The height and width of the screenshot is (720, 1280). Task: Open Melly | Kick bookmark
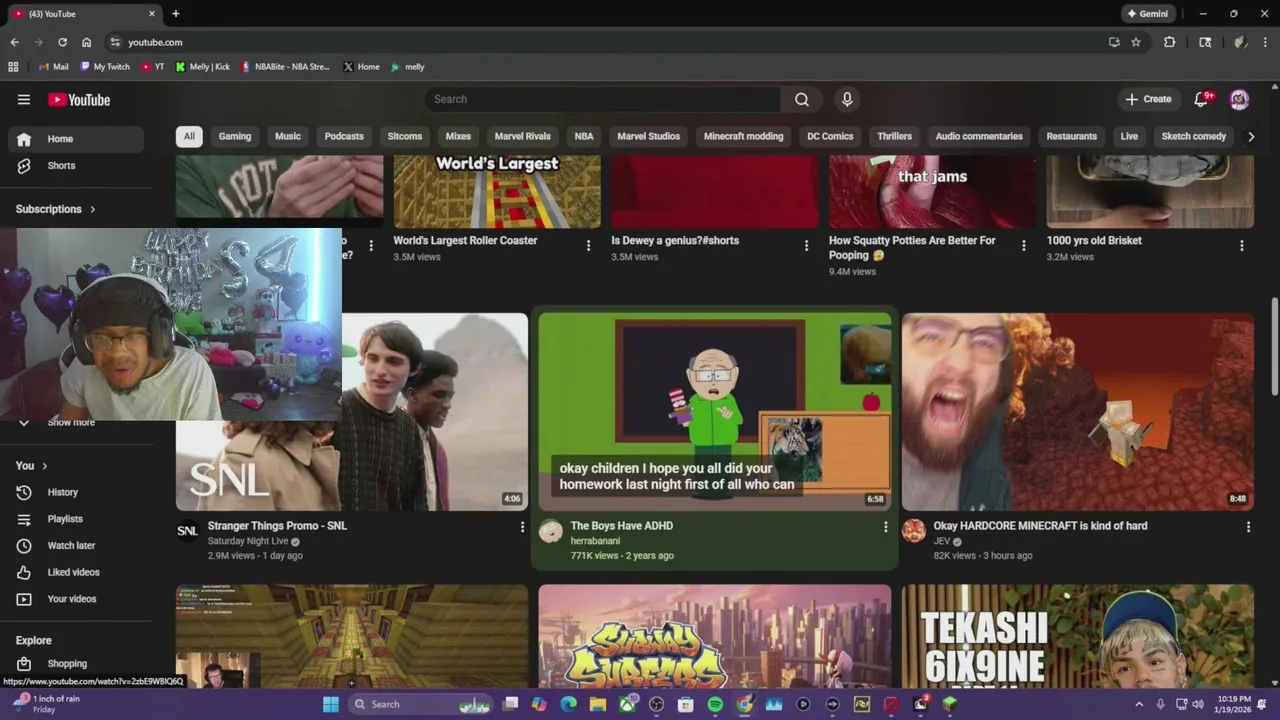point(202,67)
